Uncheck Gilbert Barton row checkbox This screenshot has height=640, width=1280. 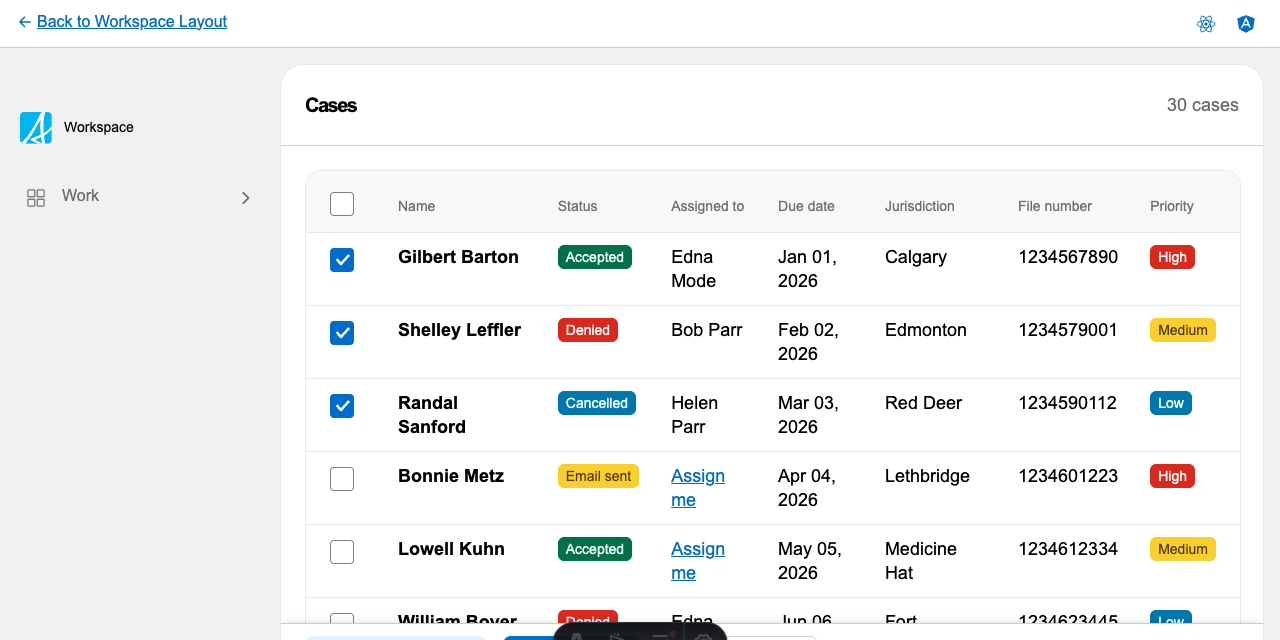click(x=342, y=260)
